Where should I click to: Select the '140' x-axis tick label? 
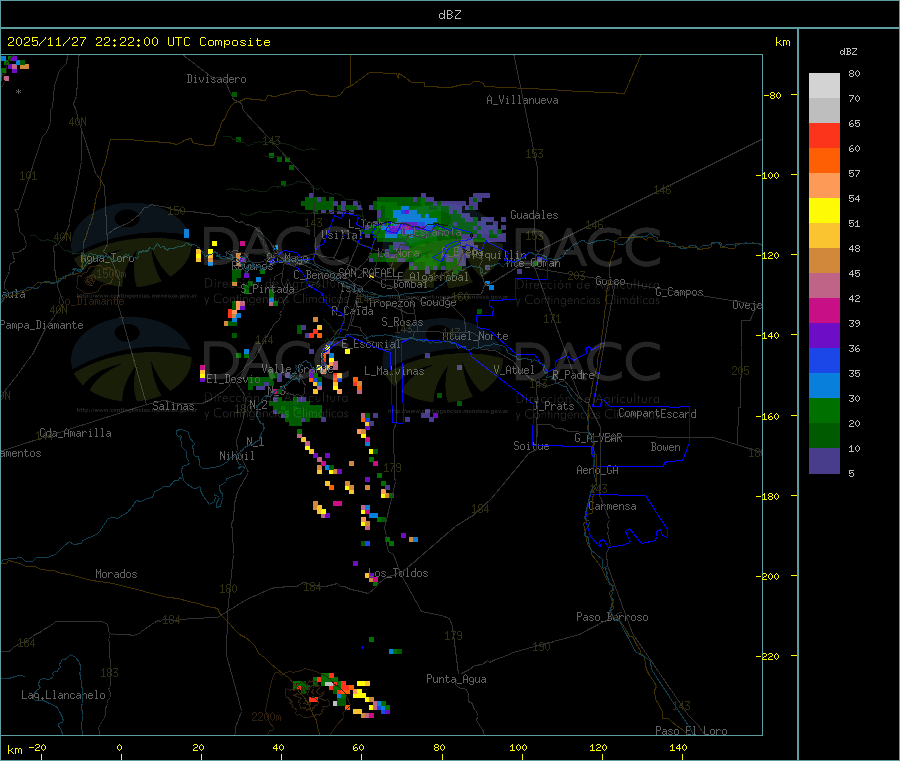point(678,747)
